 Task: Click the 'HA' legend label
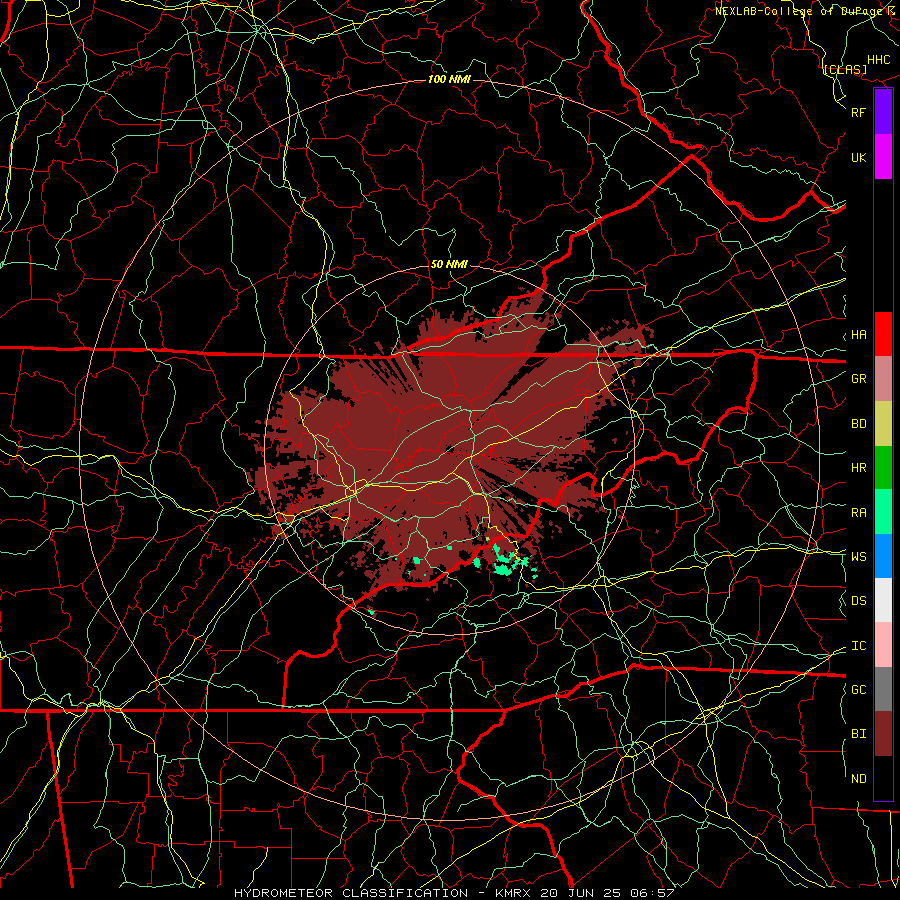[x=858, y=335]
